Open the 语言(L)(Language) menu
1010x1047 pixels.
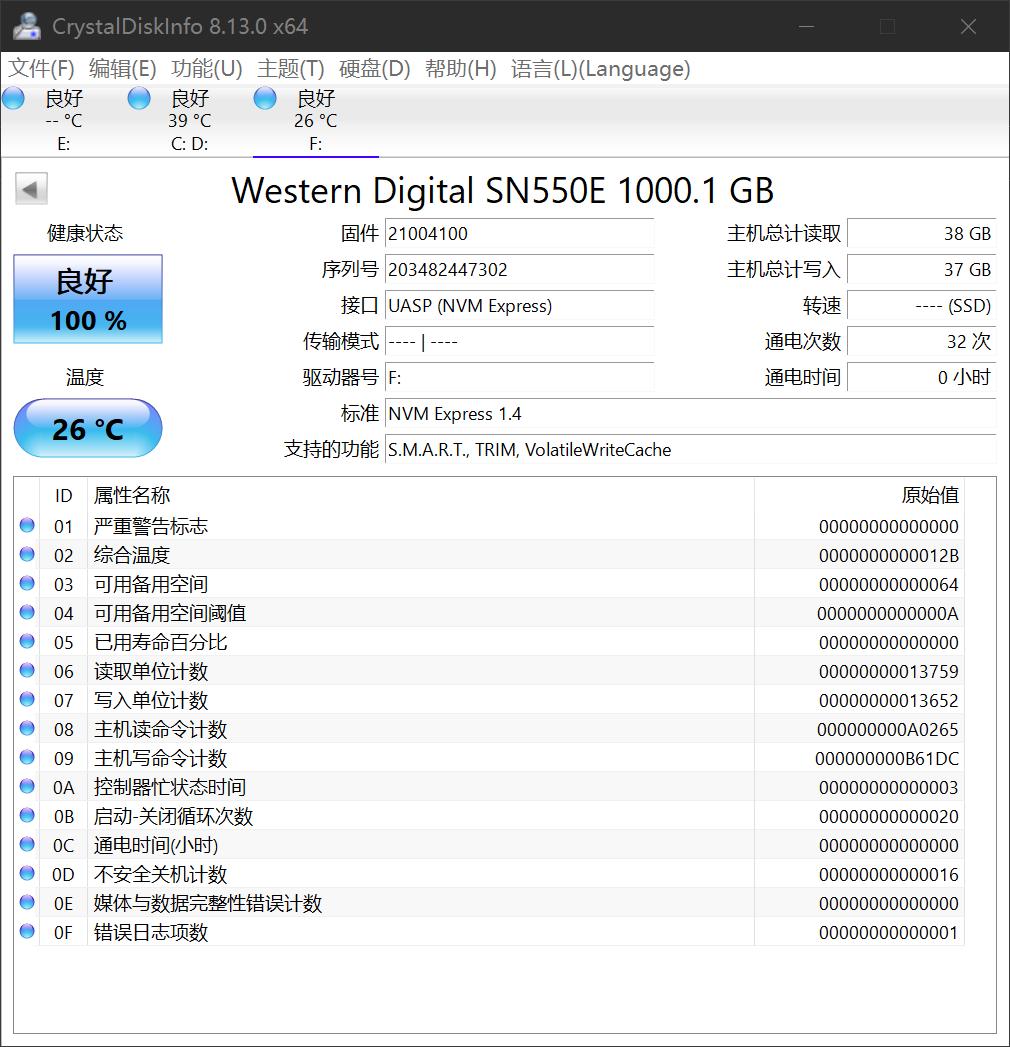pyautogui.click(x=601, y=69)
